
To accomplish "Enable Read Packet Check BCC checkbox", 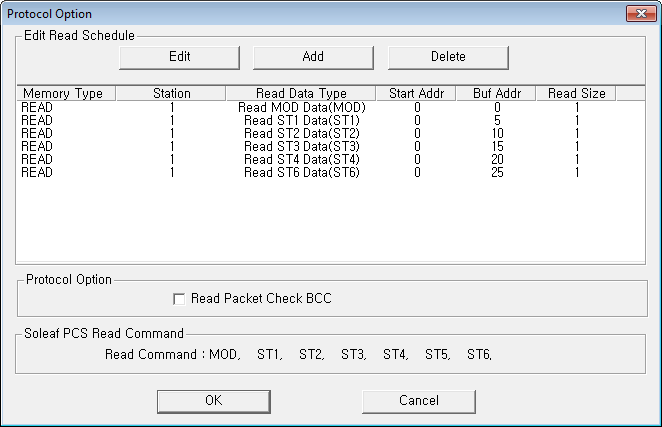I will 179,299.
